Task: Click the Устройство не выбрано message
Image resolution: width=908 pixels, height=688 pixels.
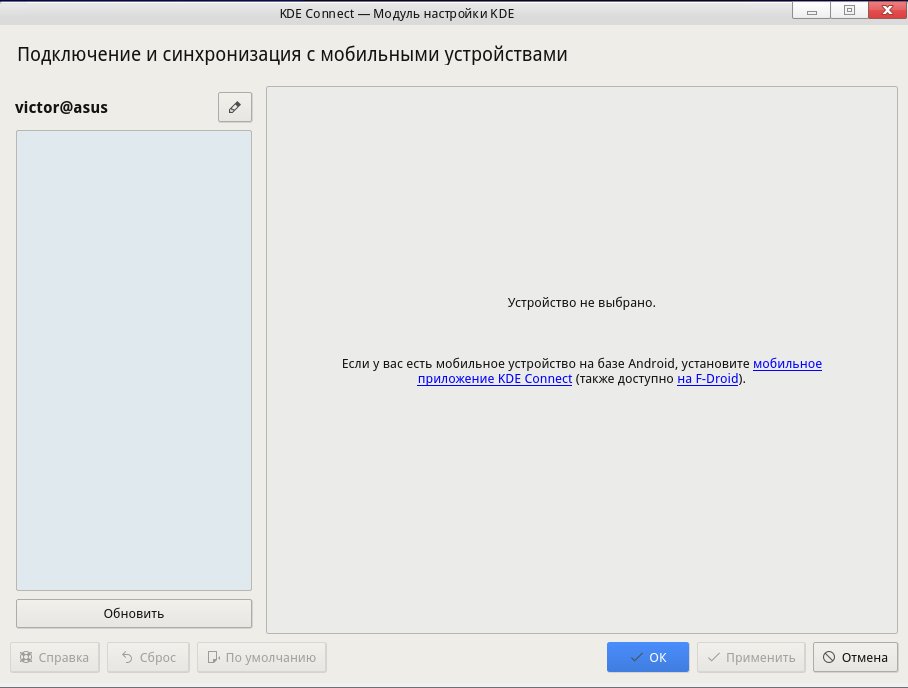Action: pyautogui.click(x=581, y=302)
